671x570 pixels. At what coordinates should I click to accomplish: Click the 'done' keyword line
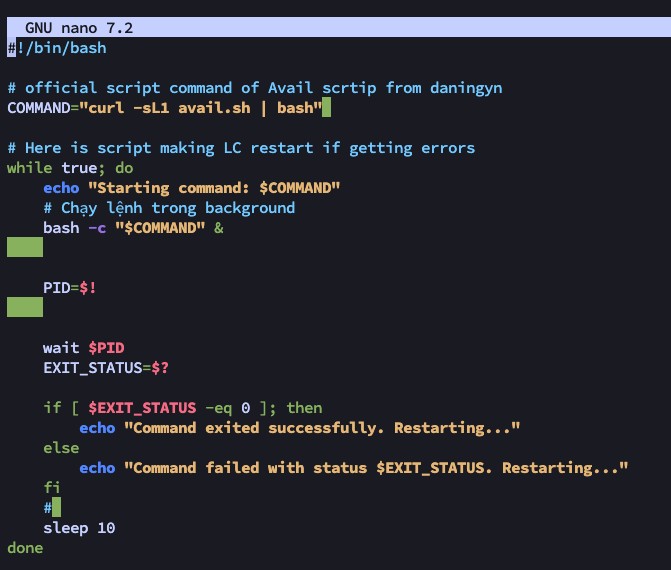click(x=25, y=548)
